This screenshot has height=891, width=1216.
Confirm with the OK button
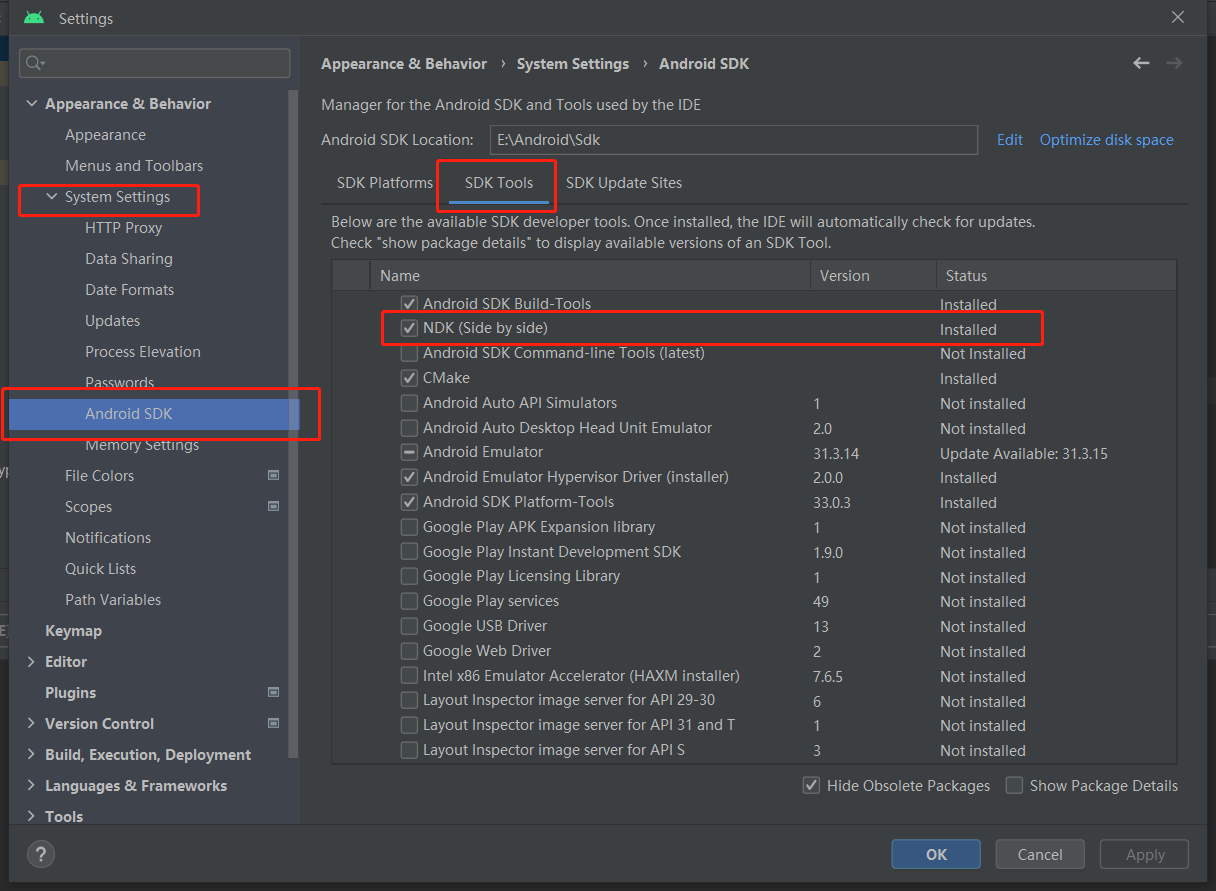click(937, 854)
